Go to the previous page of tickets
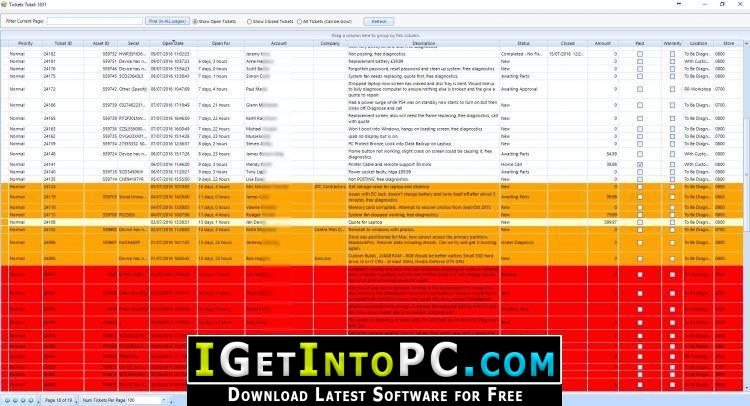 click(15, 400)
